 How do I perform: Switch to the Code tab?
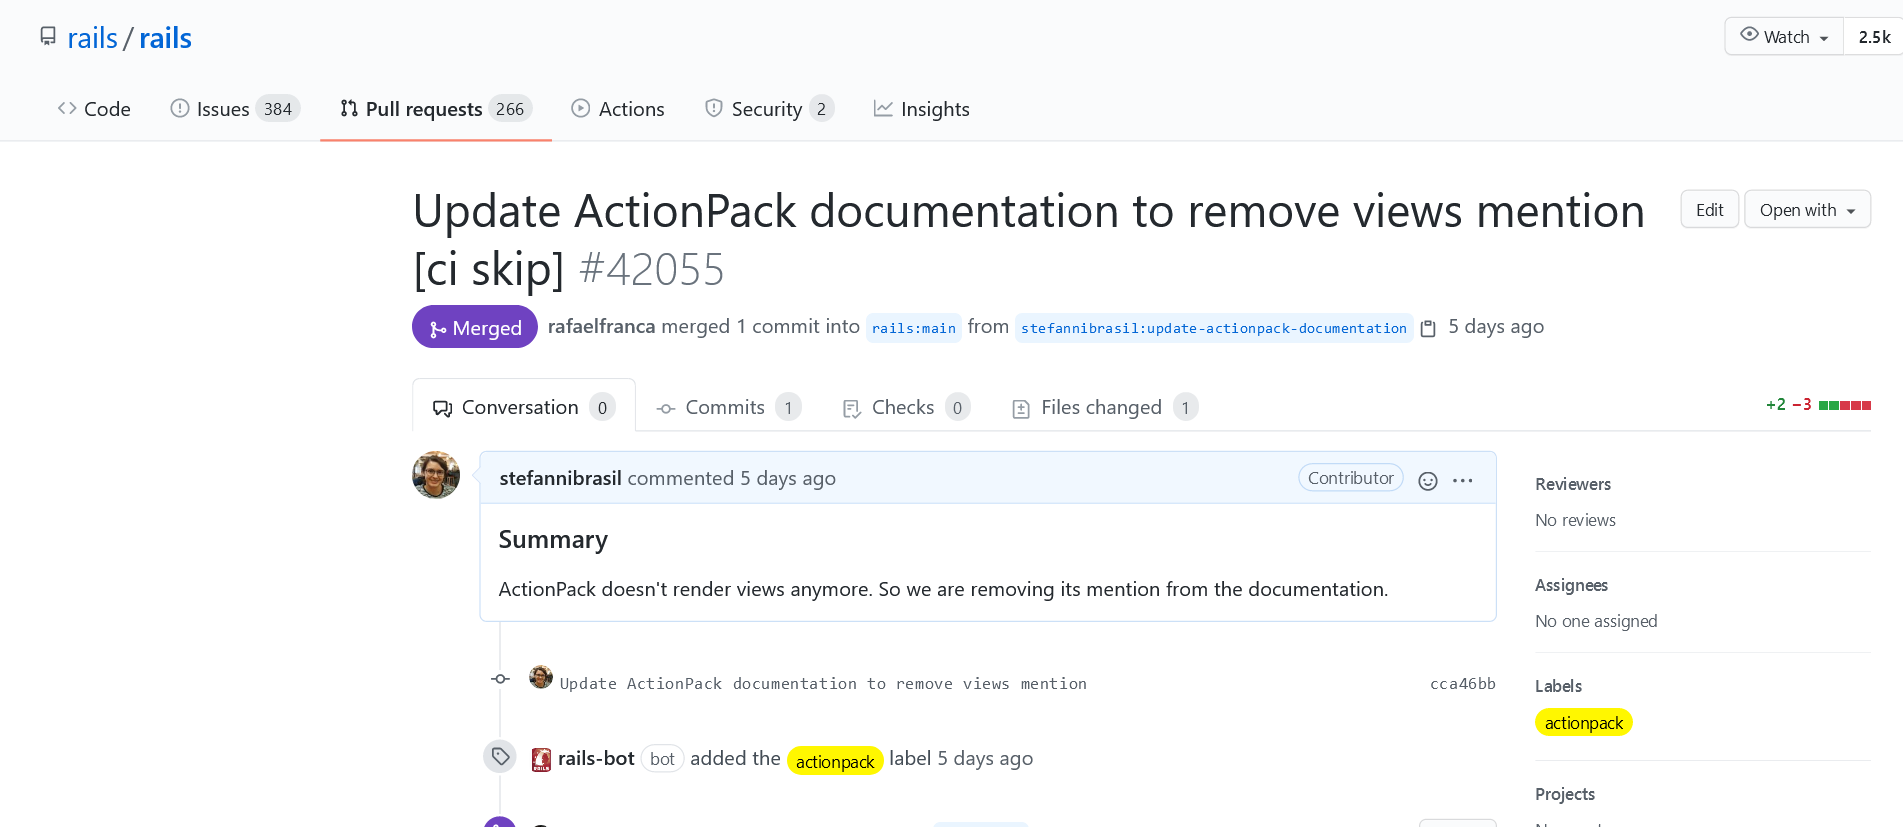[94, 109]
